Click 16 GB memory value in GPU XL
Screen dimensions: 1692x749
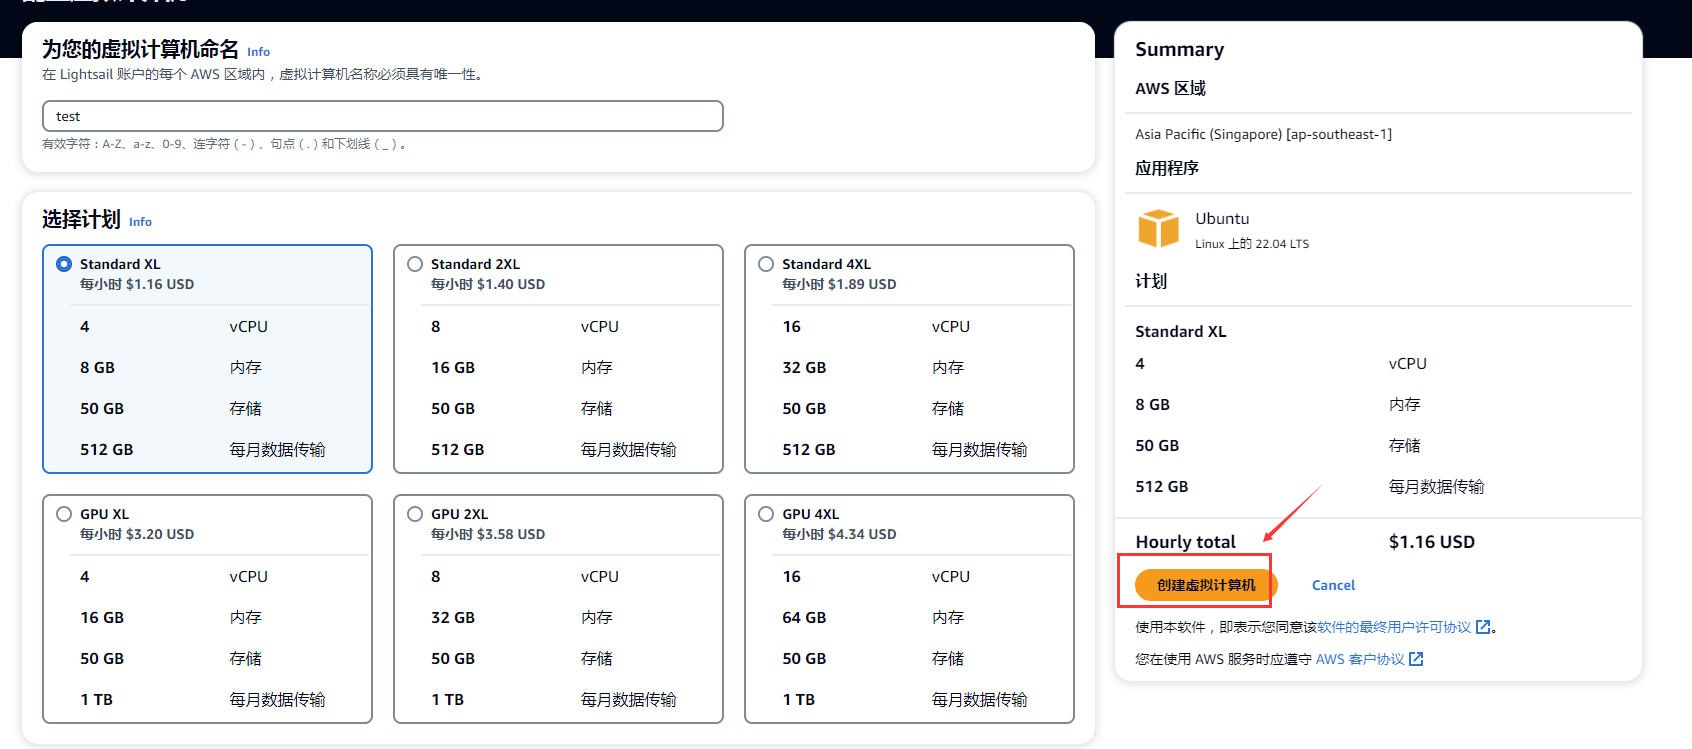pos(102,618)
